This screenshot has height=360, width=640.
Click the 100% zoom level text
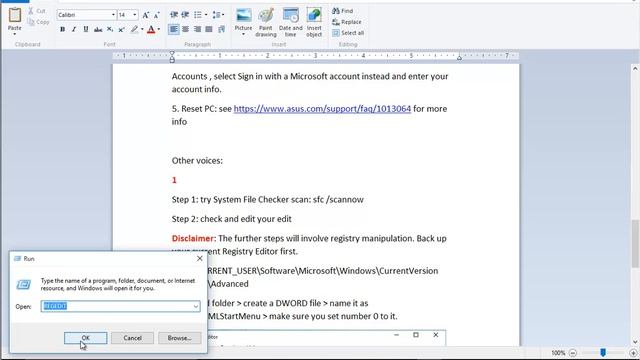pyautogui.click(x=558, y=353)
